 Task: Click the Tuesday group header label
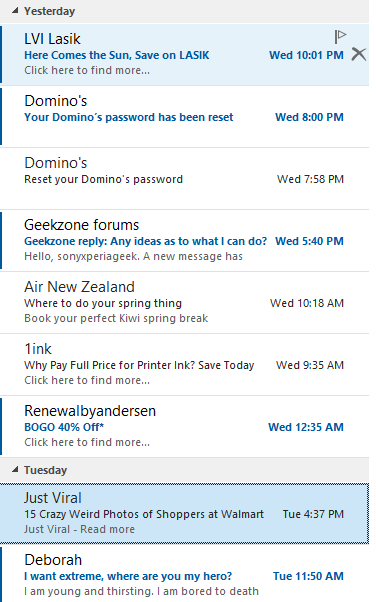[45, 470]
